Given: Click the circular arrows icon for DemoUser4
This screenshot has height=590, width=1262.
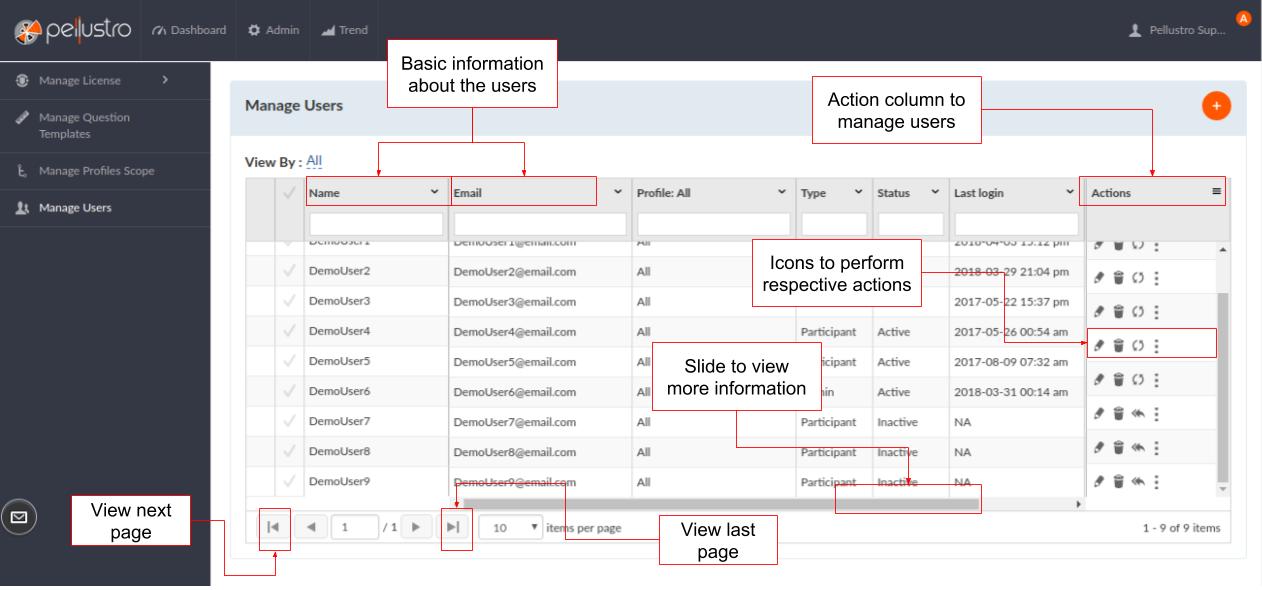Looking at the screenshot, I should tap(1136, 346).
